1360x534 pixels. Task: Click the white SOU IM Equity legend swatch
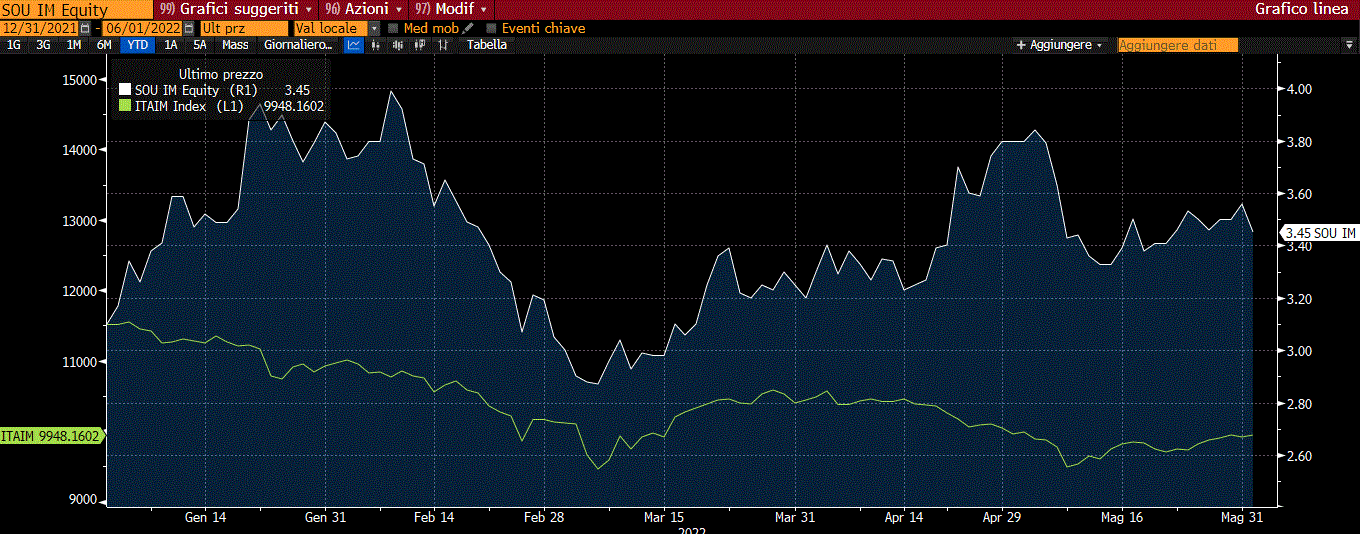tap(124, 90)
